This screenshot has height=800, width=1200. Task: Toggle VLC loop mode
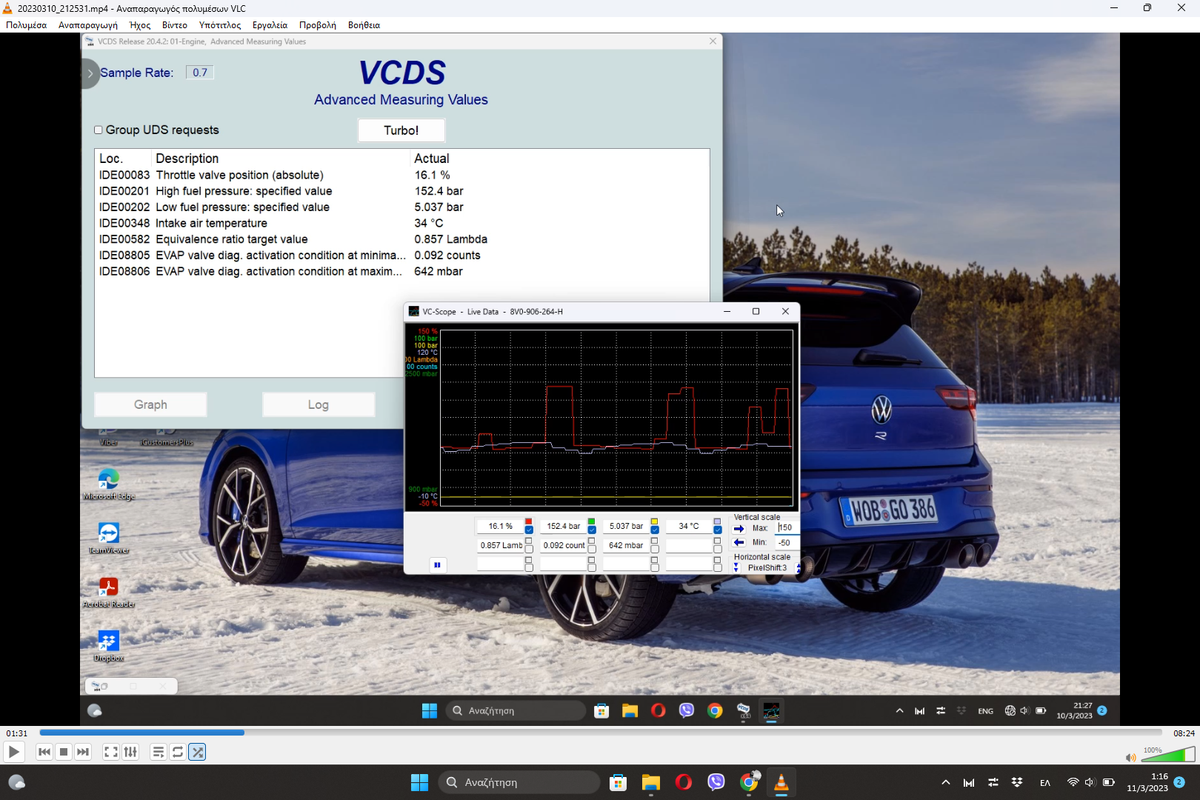[x=177, y=751]
